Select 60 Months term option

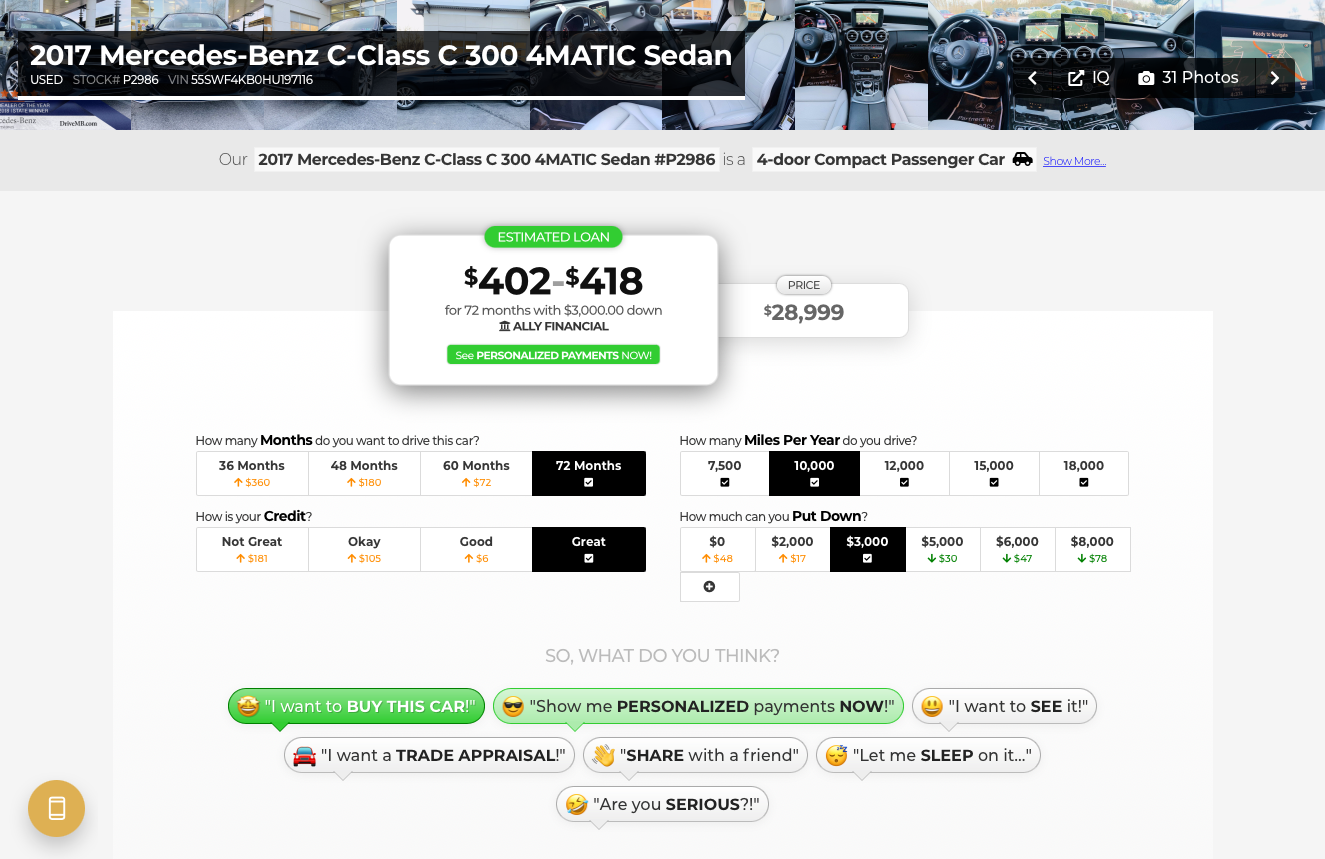(x=476, y=473)
